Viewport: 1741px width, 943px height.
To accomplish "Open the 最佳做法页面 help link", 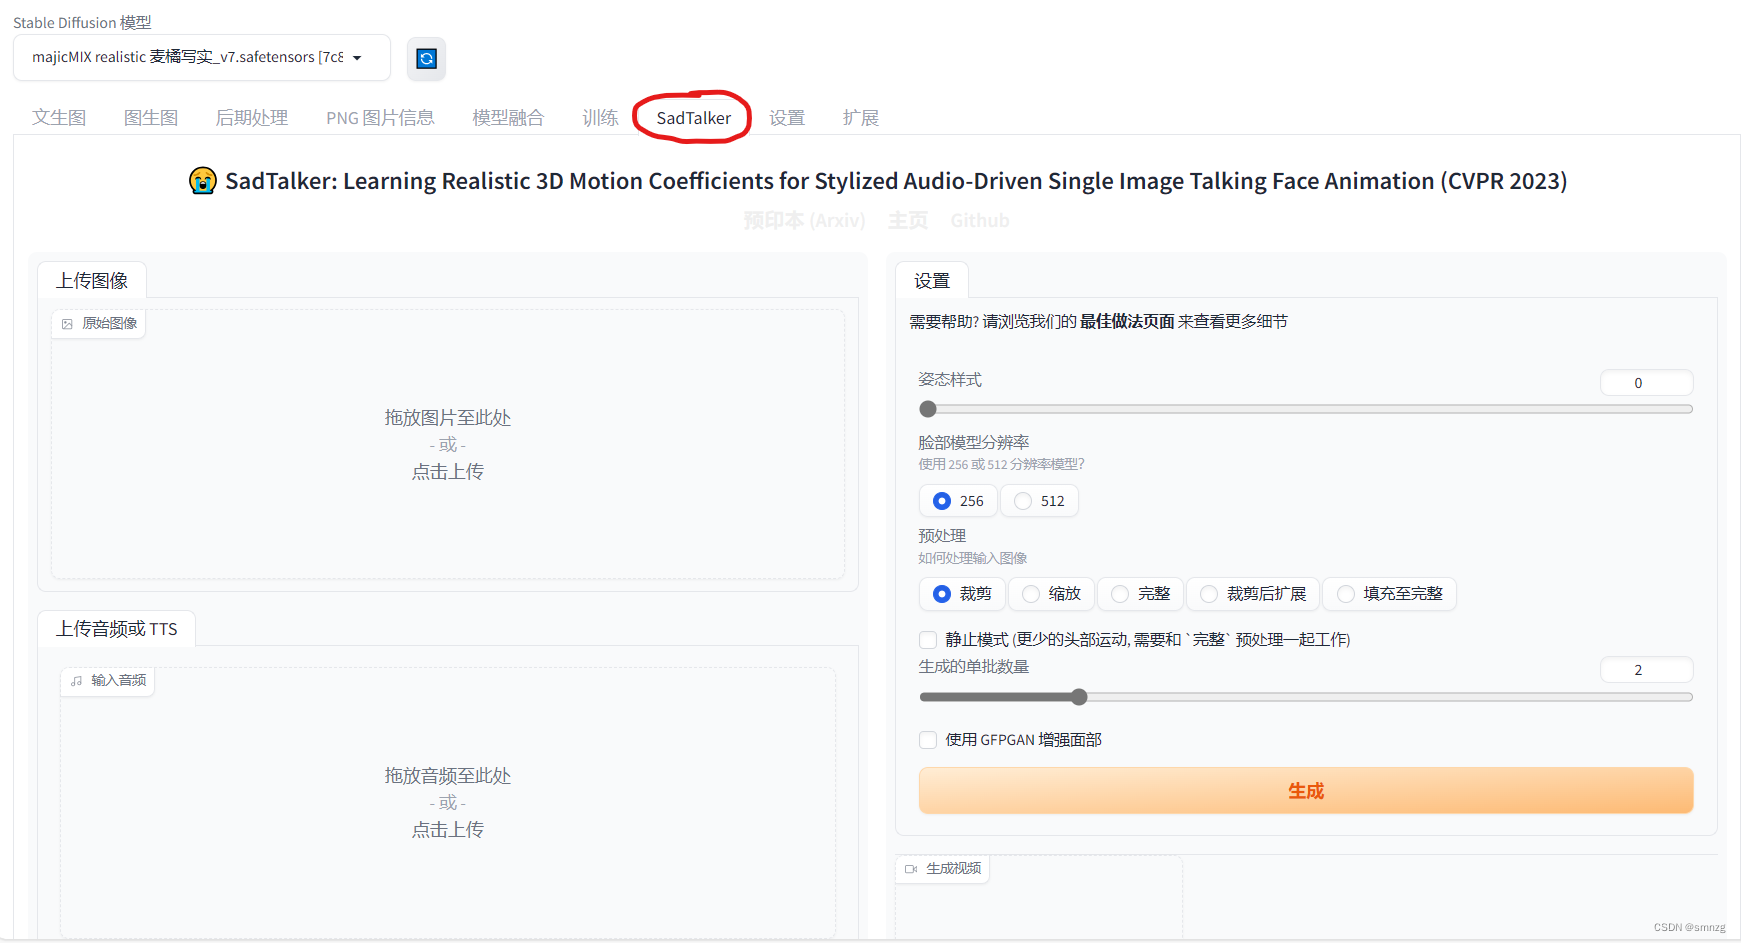I will [x=1127, y=321].
